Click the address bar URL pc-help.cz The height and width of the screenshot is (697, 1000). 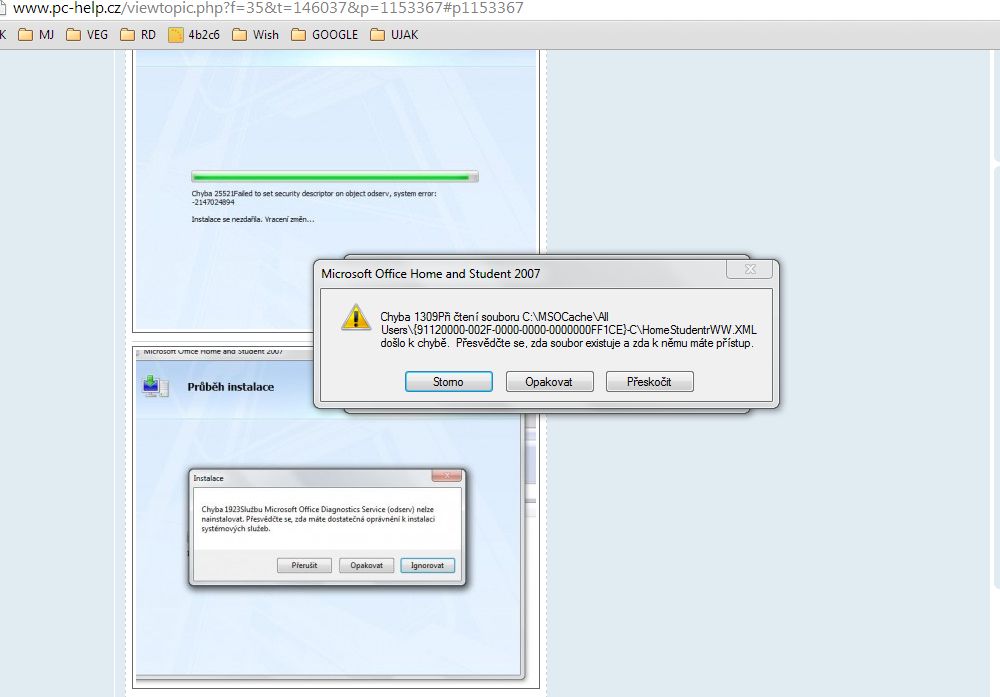(268, 8)
